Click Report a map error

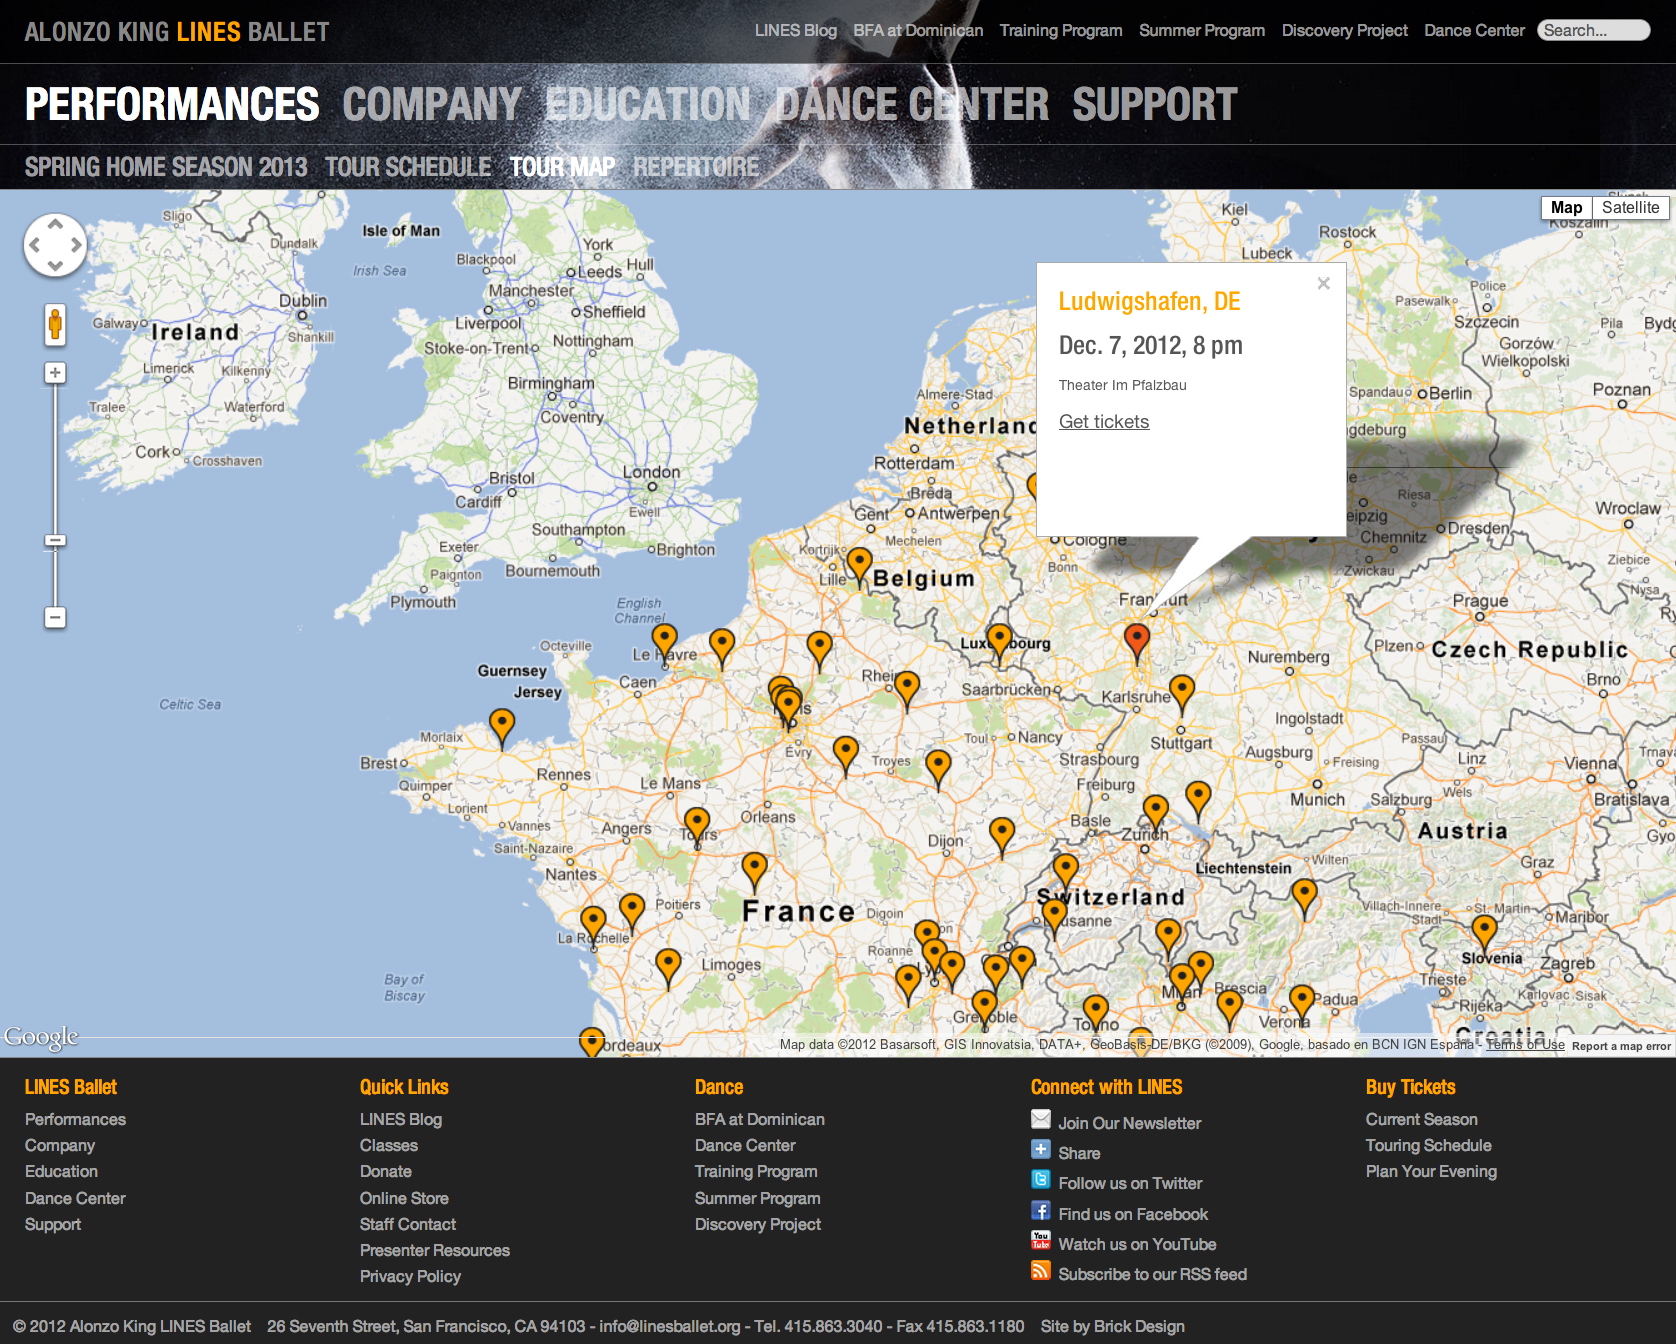(1621, 1046)
